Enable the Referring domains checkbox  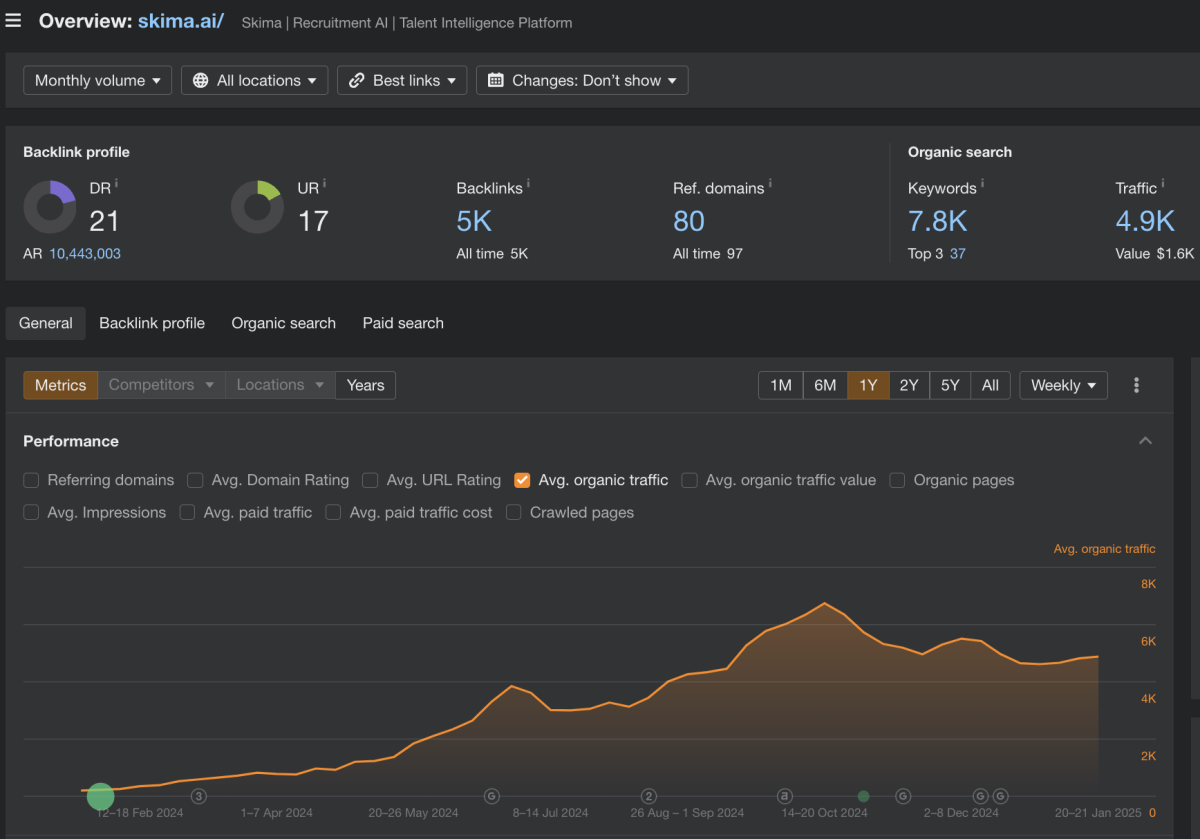click(x=31, y=480)
